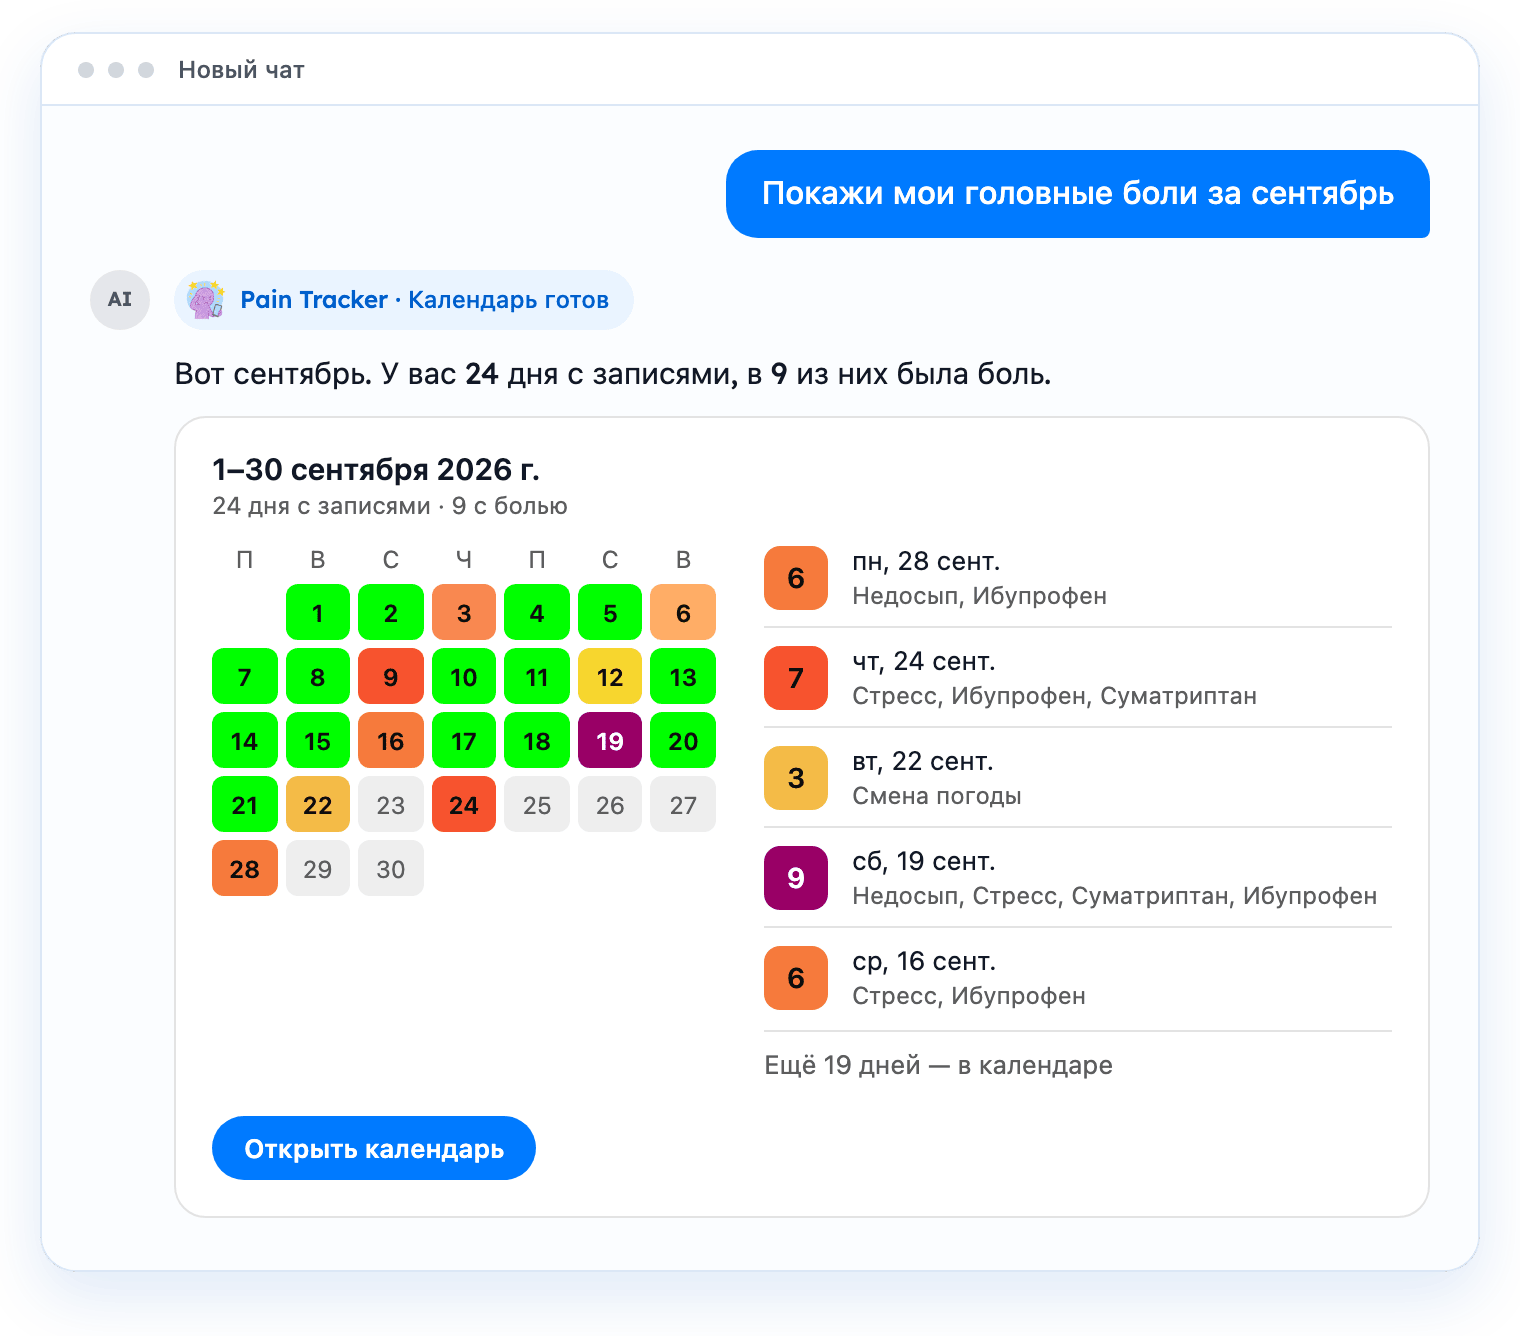Pick calendar day 15

click(318, 740)
